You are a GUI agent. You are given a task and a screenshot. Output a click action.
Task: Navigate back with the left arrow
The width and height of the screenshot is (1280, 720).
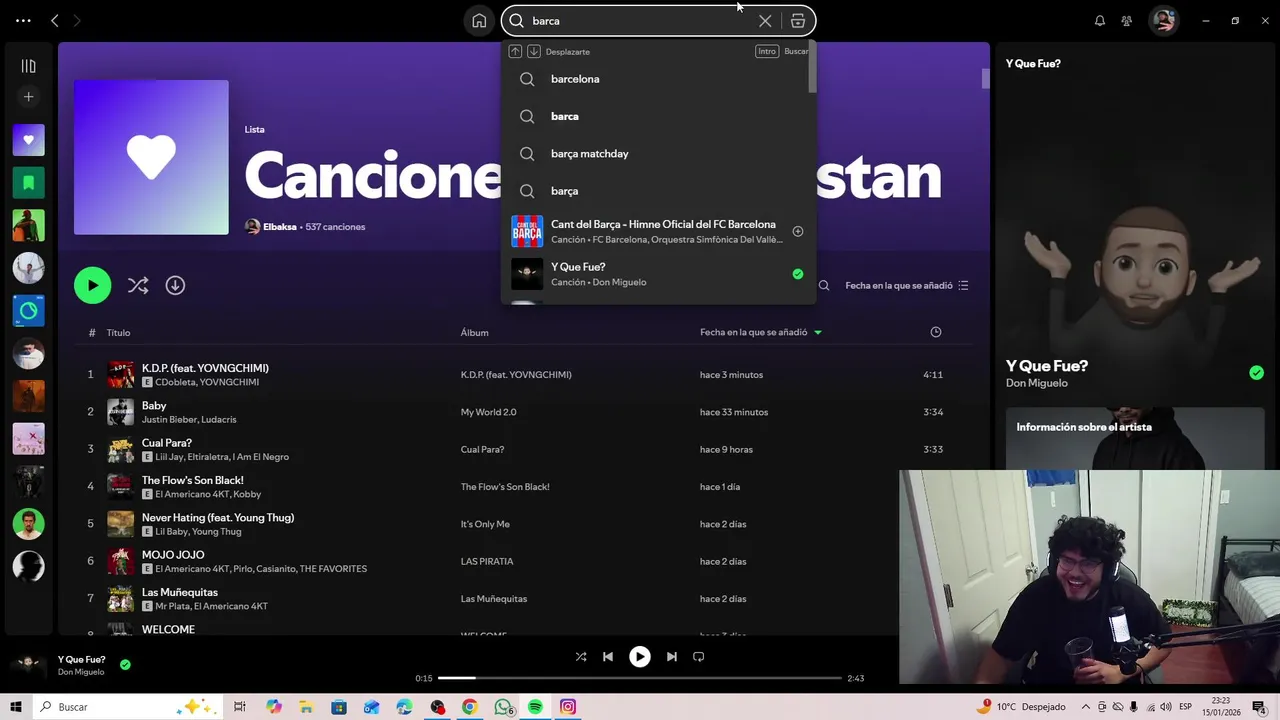[55, 20]
